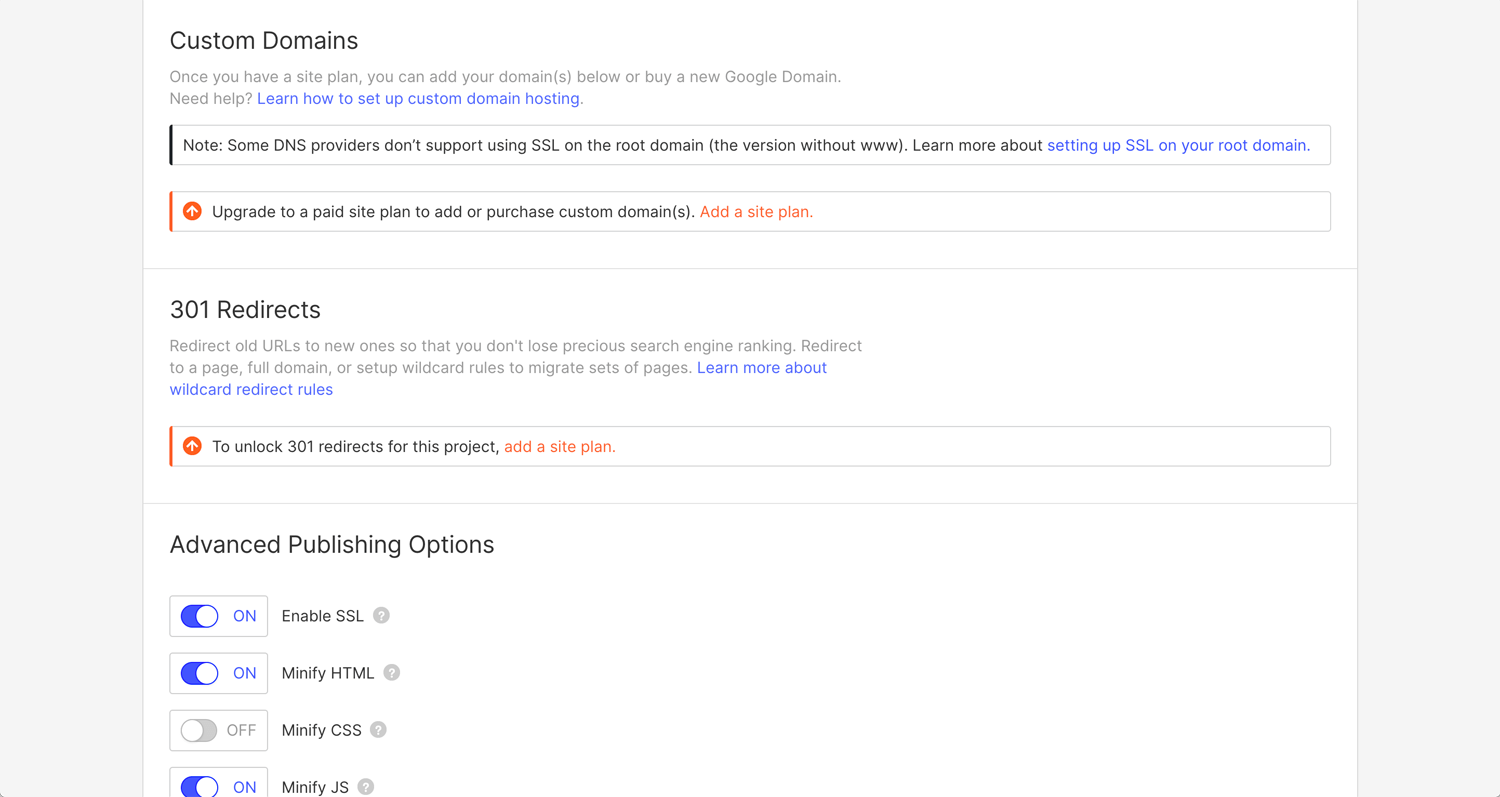Click the 301 Redirects section heading
The height and width of the screenshot is (797, 1500).
[245, 309]
